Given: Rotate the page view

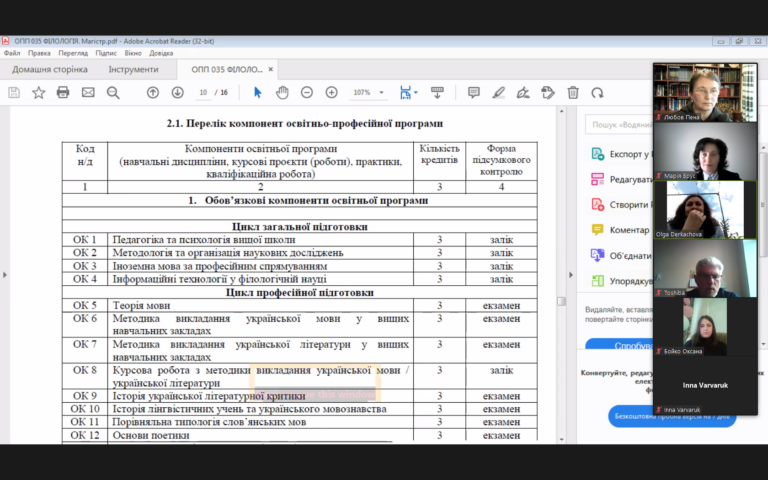Looking at the screenshot, I should pos(597,92).
